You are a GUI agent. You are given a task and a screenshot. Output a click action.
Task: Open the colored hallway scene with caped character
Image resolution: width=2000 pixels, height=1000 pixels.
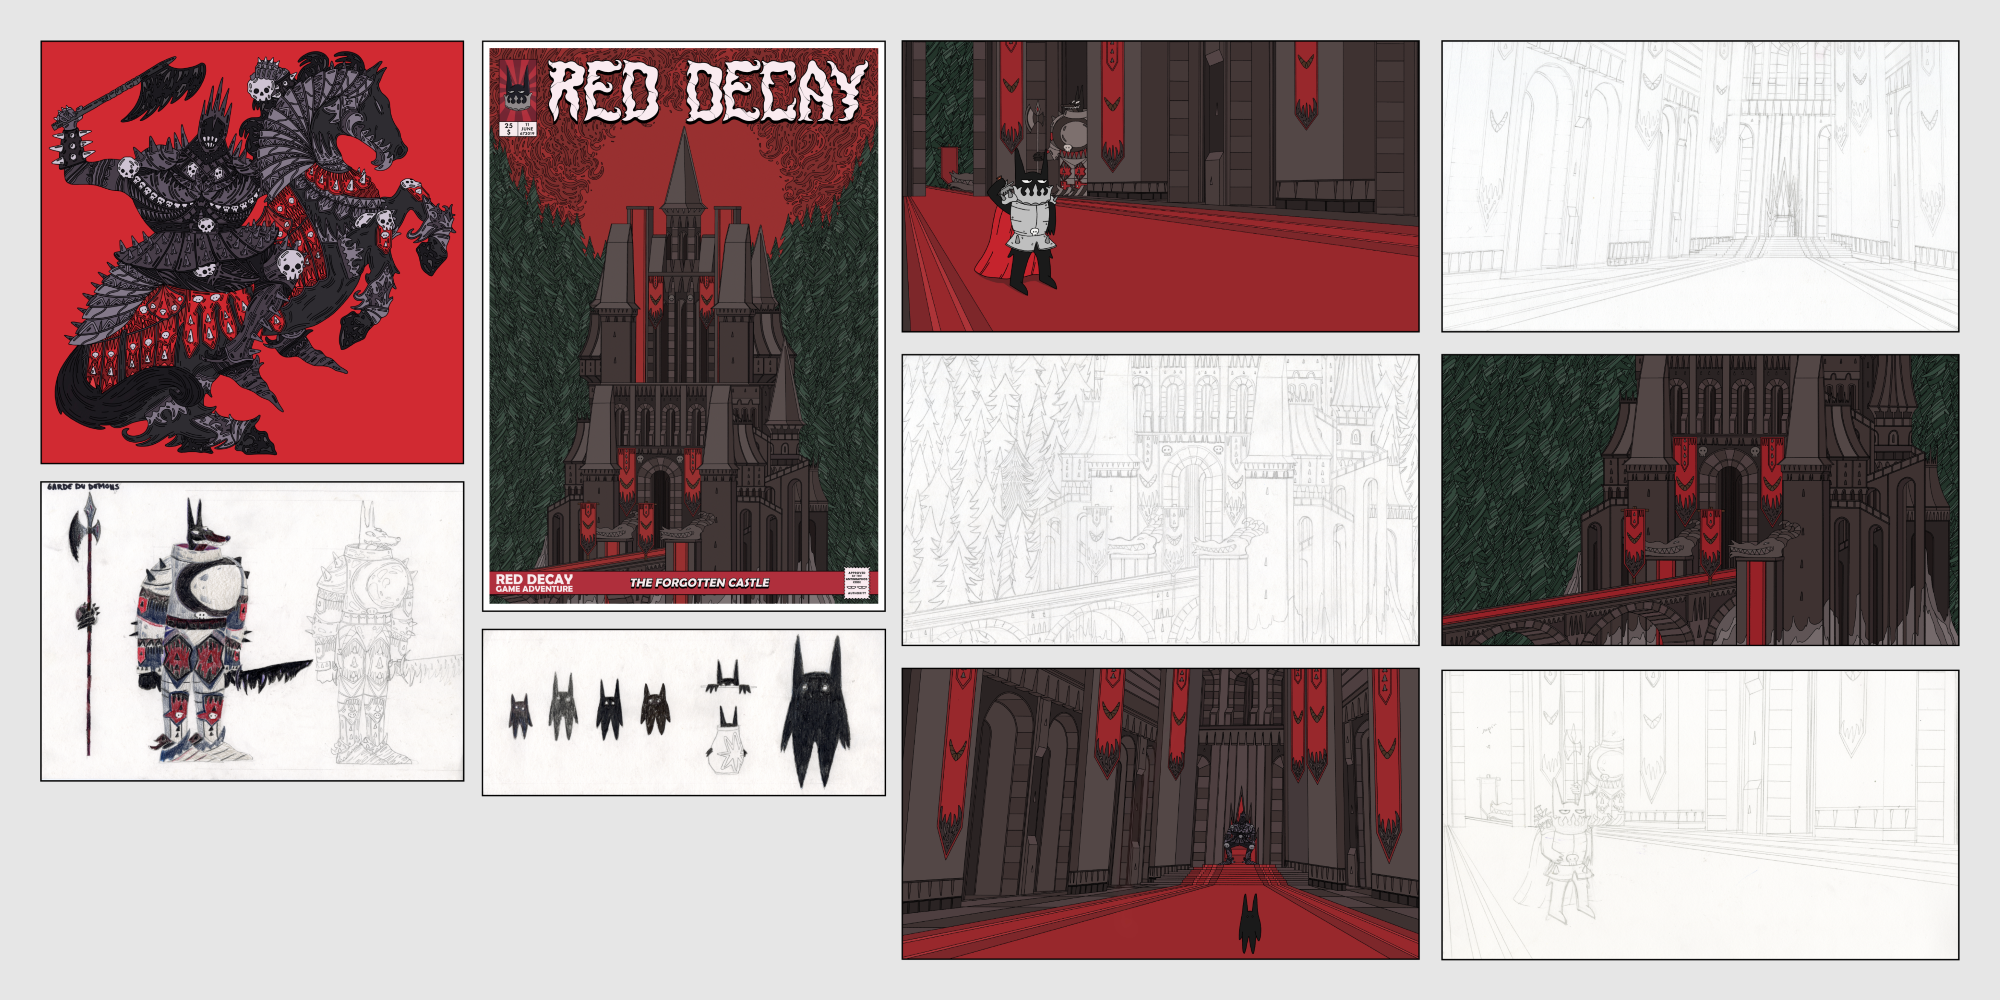coord(1160,186)
